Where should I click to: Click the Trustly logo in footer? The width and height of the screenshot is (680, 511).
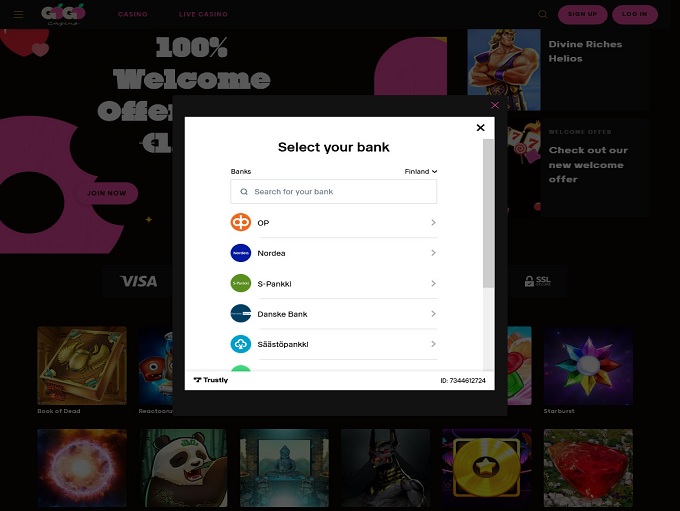click(x=211, y=380)
